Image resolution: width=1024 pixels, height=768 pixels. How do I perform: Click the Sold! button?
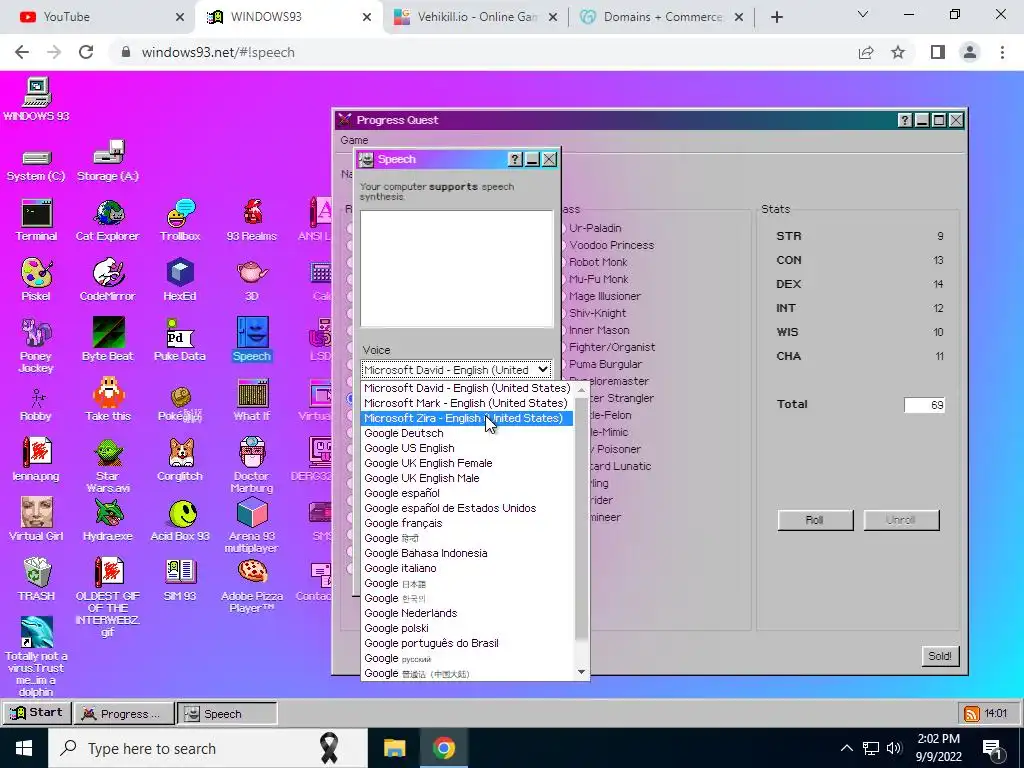coord(940,656)
